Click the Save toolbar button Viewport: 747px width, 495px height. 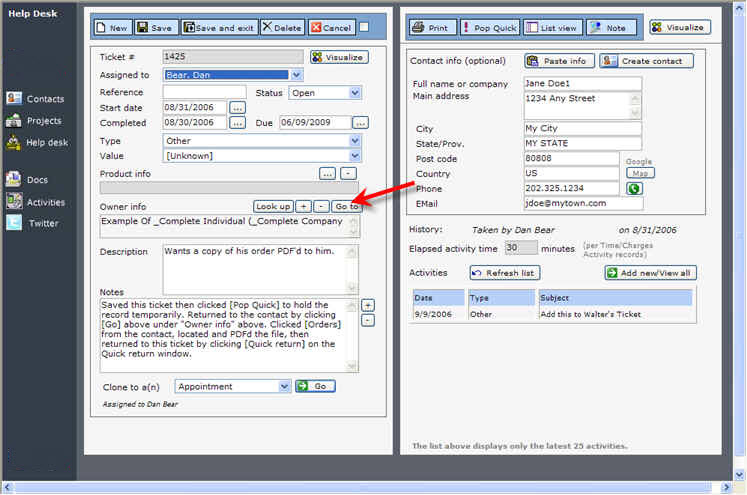(x=155, y=28)
